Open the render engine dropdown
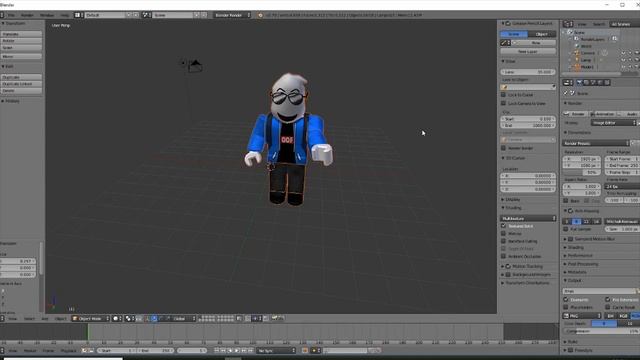The height and width of the screenshot is (360, 640). 232,15
